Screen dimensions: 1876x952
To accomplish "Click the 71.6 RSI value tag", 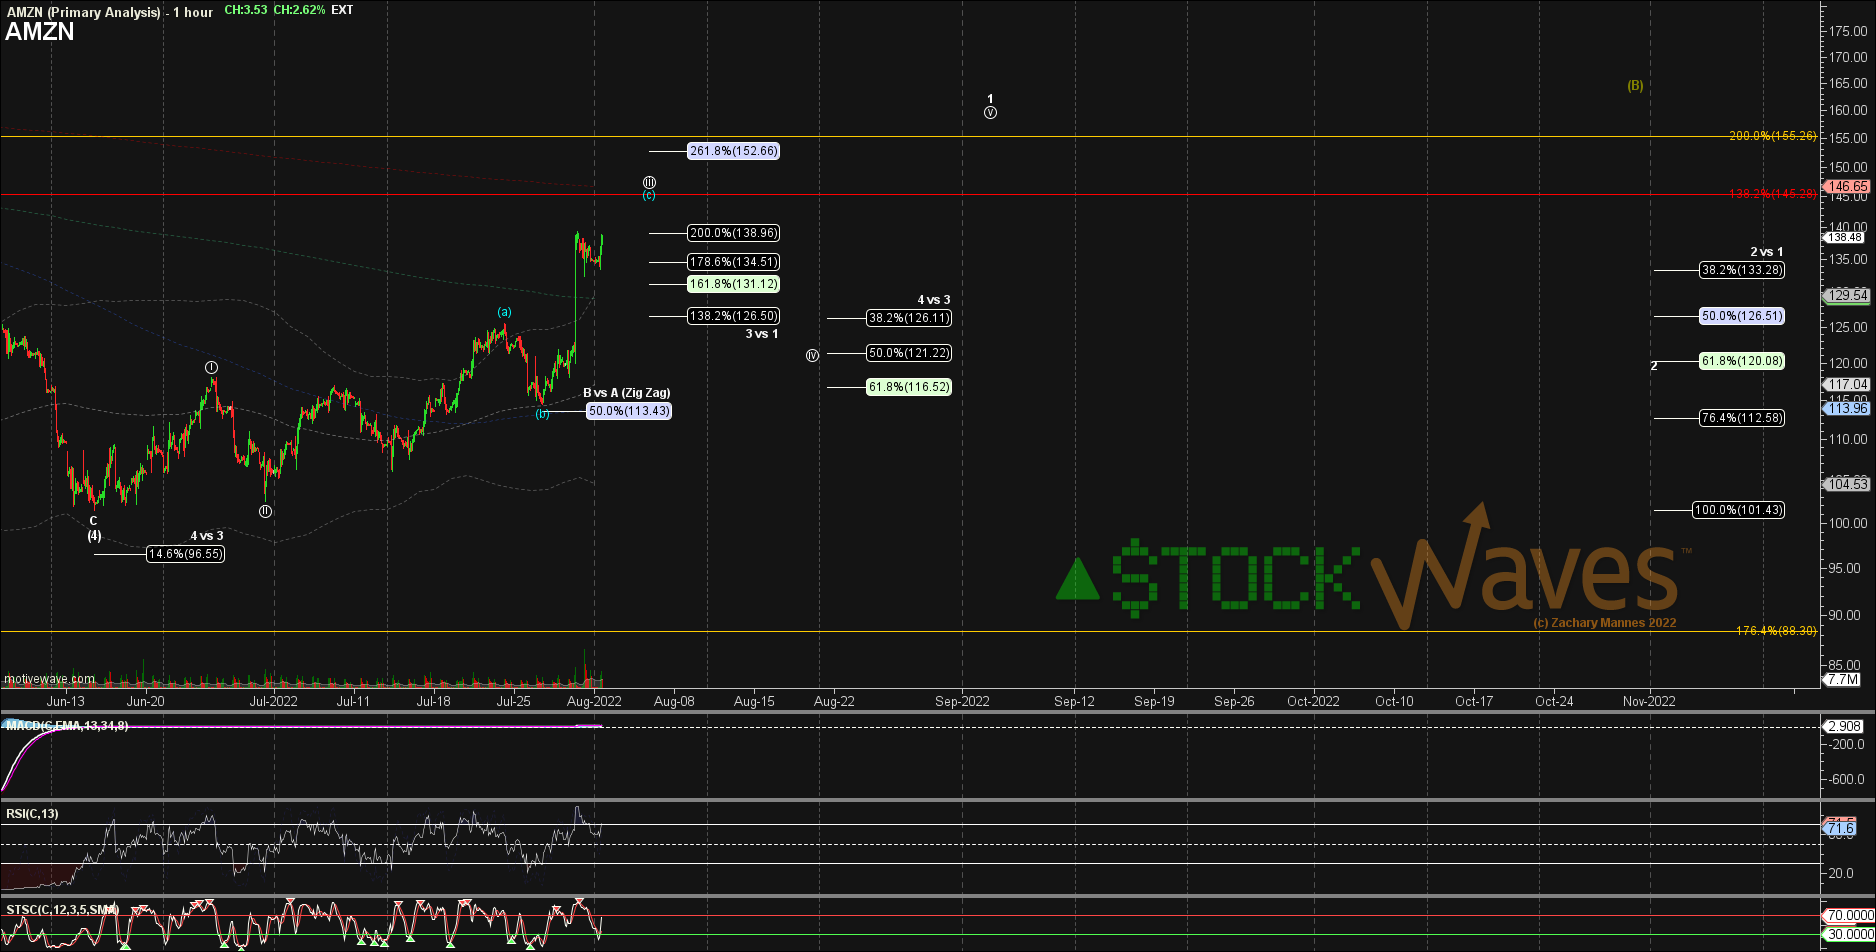I will click(1840, 828).
